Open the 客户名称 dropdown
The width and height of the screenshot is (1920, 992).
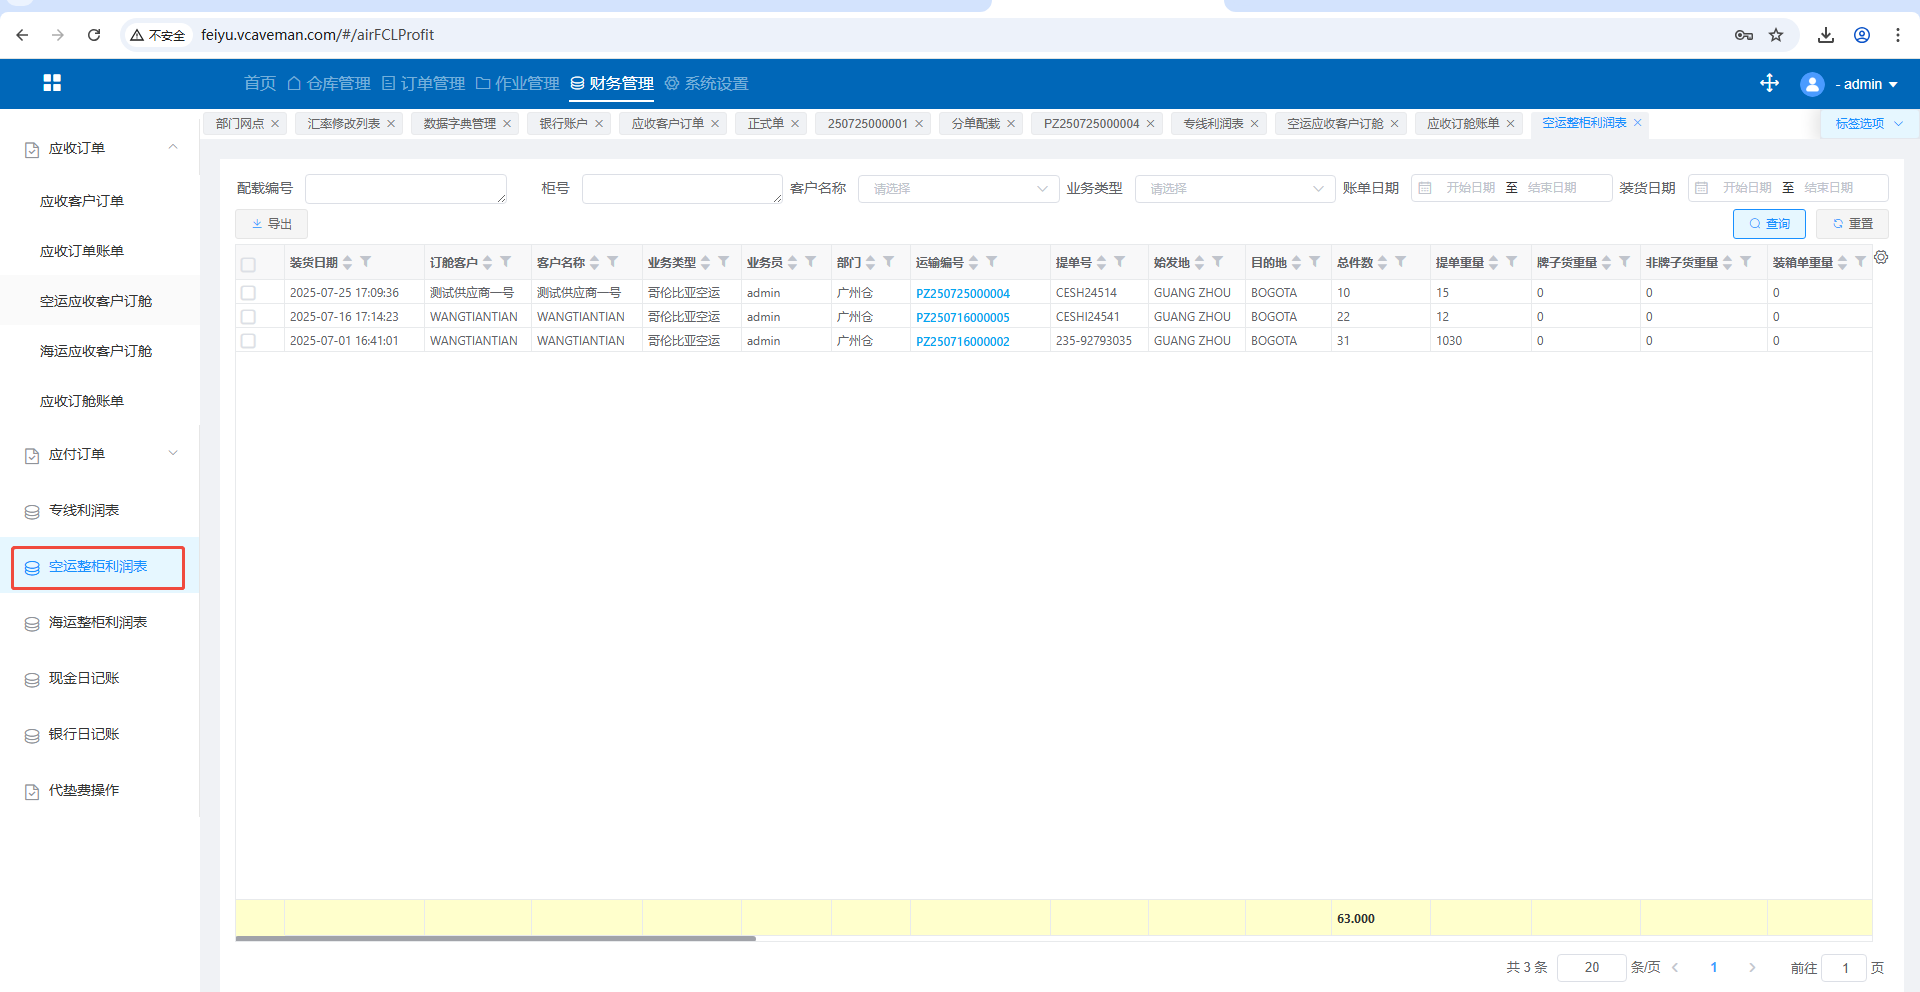pyautogui.click(x=957, y=189)
